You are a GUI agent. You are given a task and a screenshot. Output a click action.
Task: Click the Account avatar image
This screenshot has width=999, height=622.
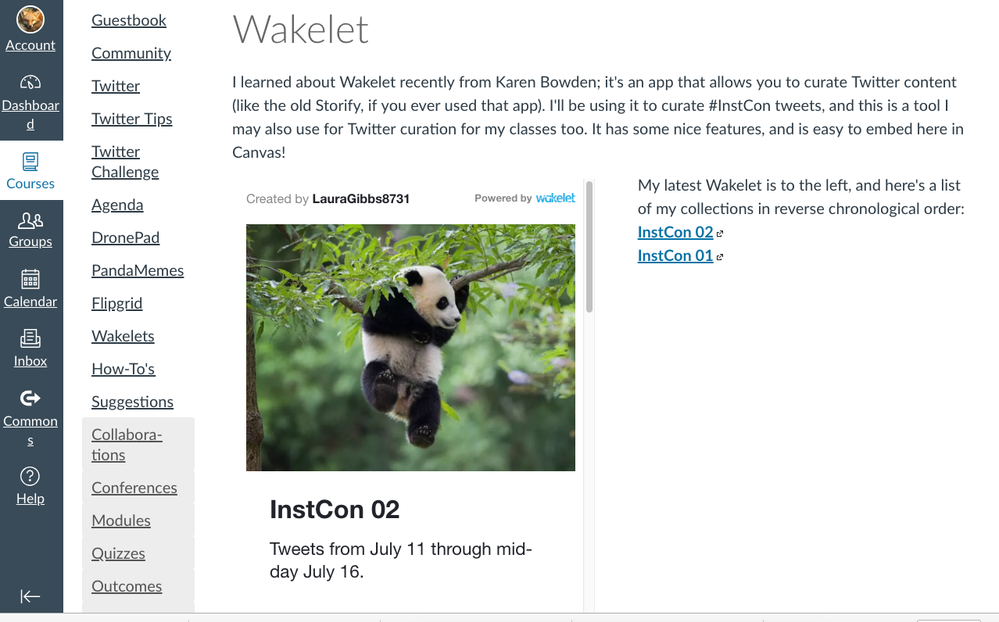[x=31, y=17]
